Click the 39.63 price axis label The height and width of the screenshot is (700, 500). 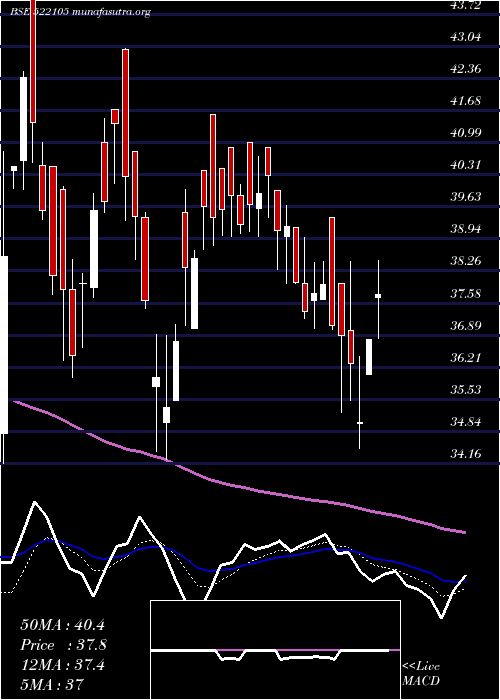(x=466, y=197)
